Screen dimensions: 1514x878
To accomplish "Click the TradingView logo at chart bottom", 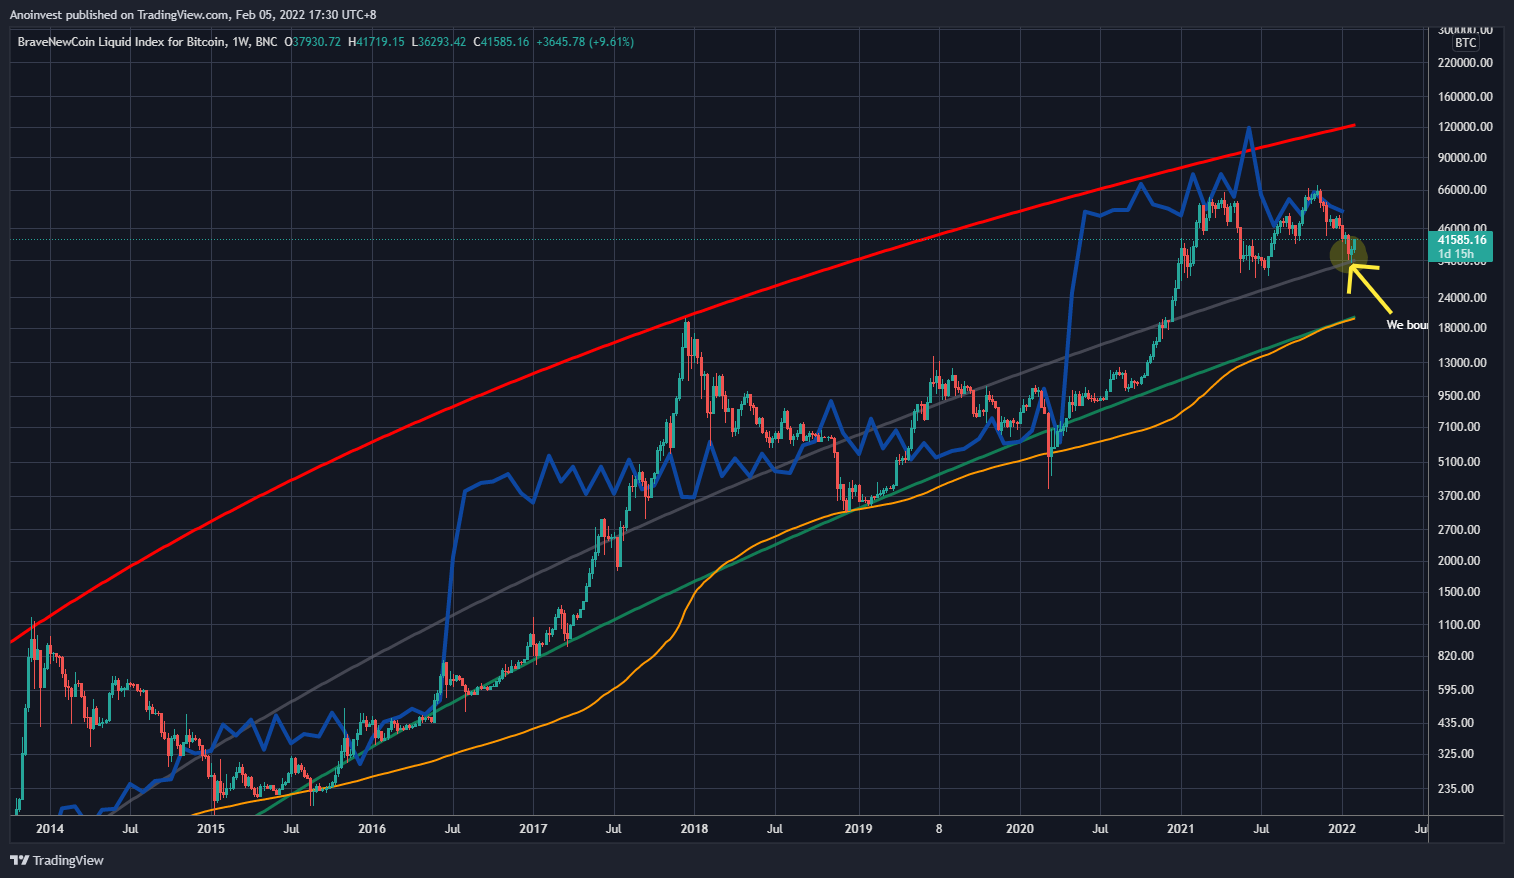I will click(x=57, y=860).
